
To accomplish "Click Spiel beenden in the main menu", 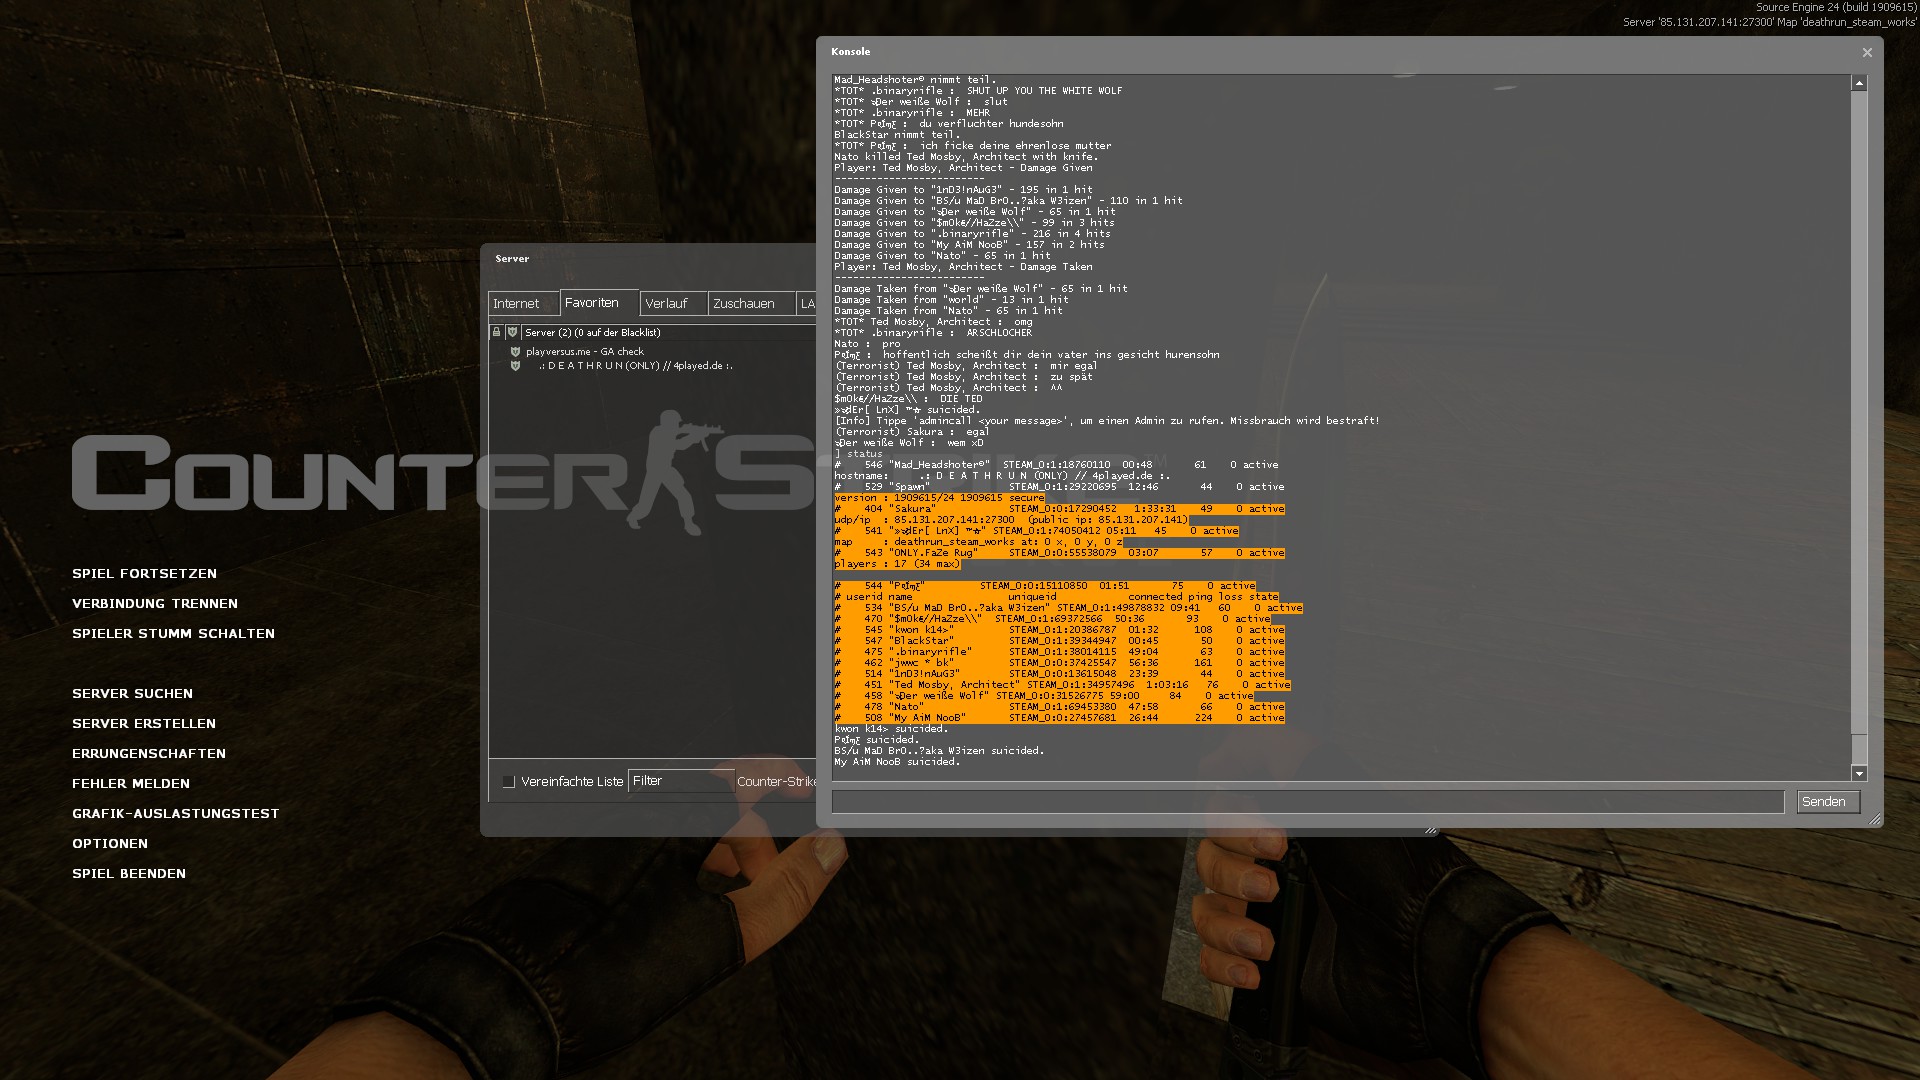I will point(129,874).
